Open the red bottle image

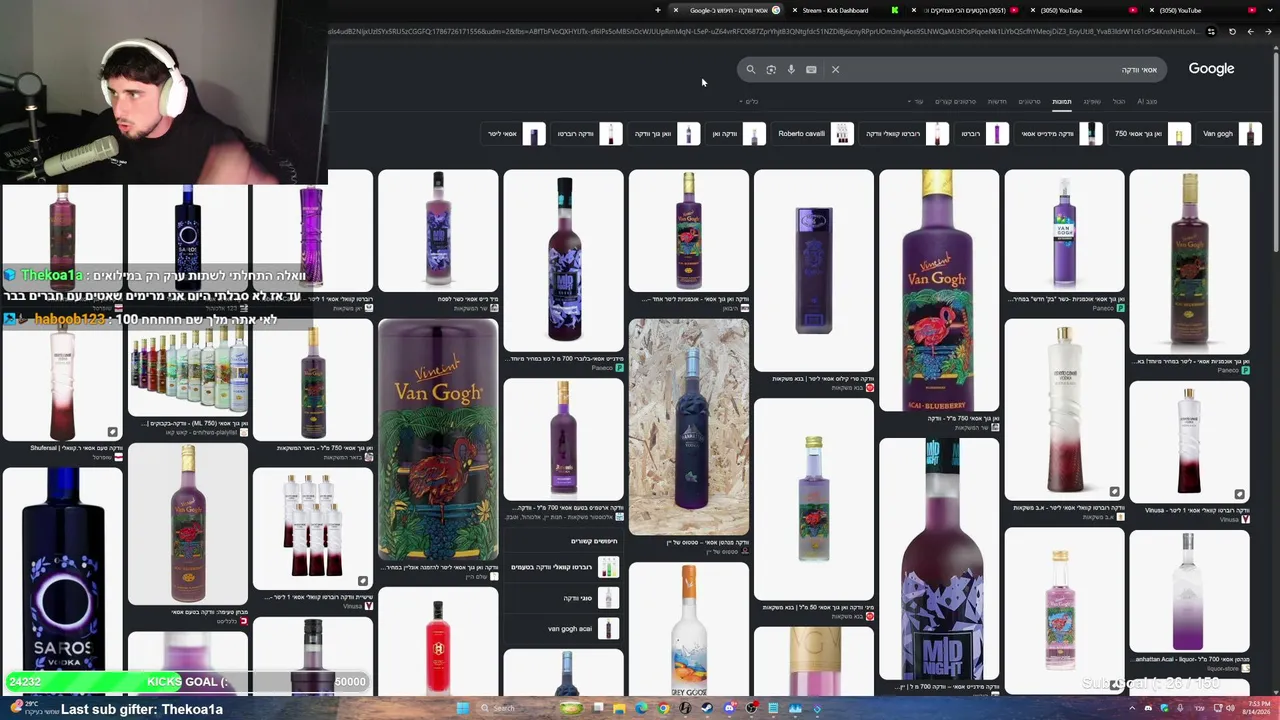coord(438,641)
